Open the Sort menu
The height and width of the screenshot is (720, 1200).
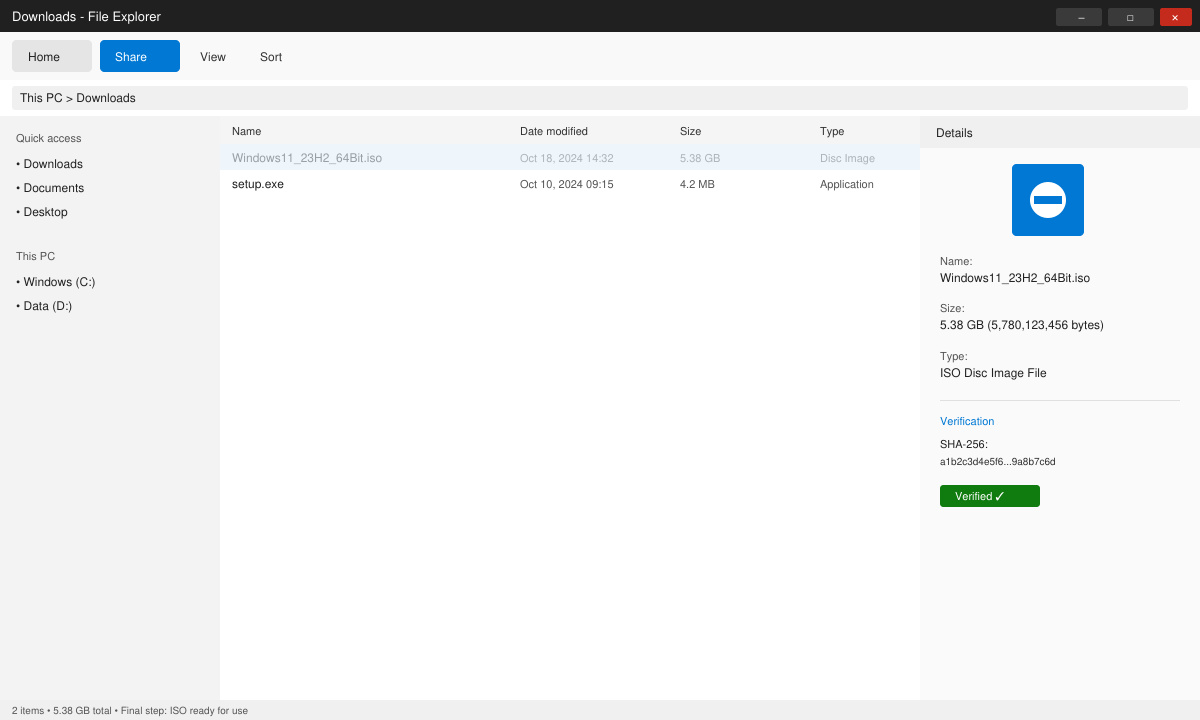(x=271, y=57)
